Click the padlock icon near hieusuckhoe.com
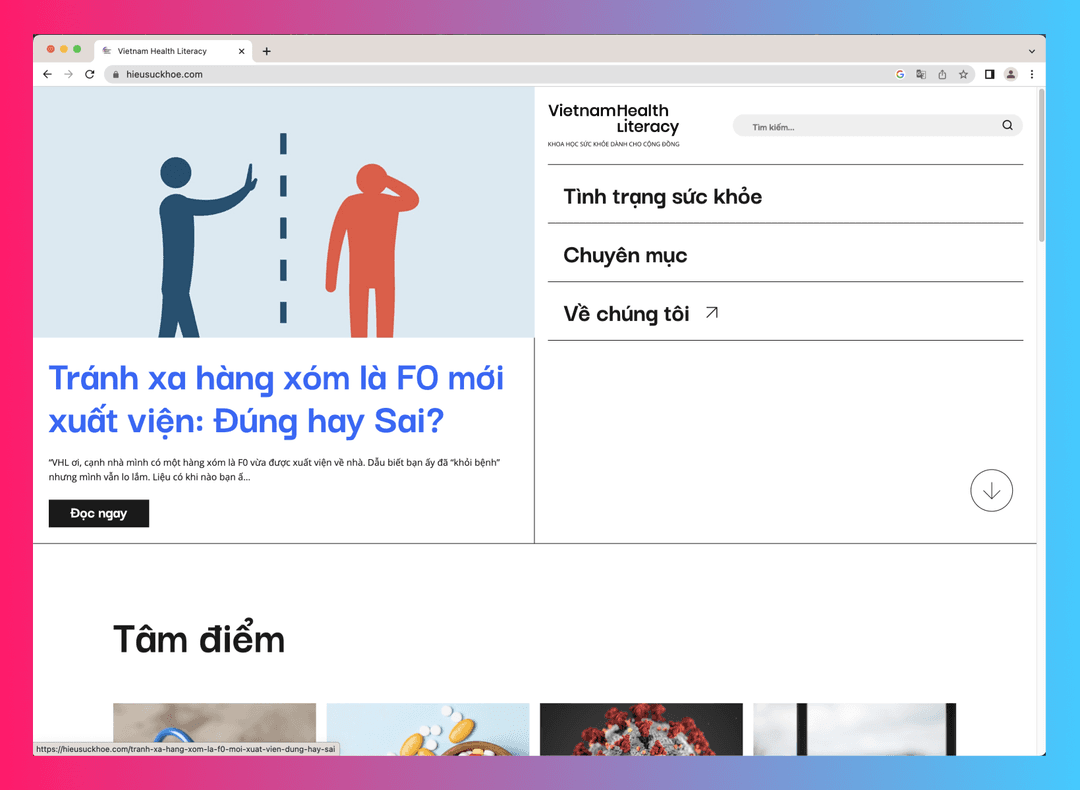The width and height of the screenshot is (1080, 790). (x=116, y=74)
